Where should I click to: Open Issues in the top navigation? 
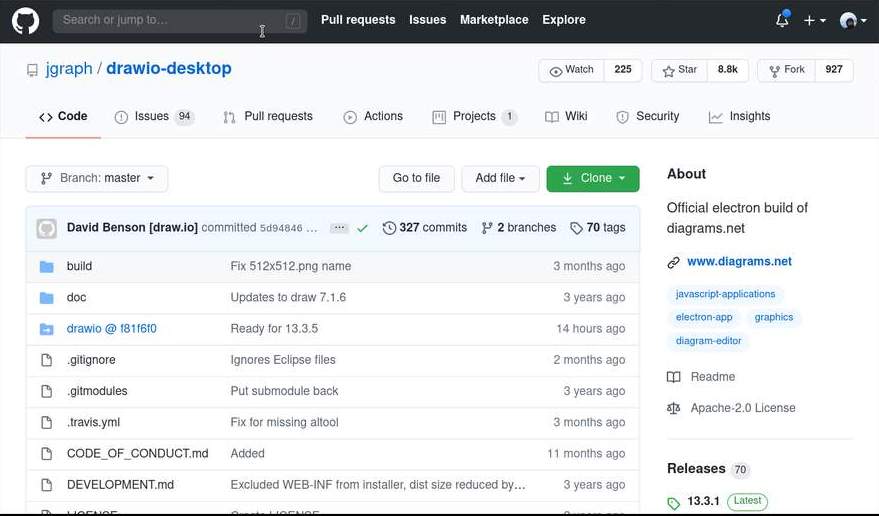coord(427,20)
